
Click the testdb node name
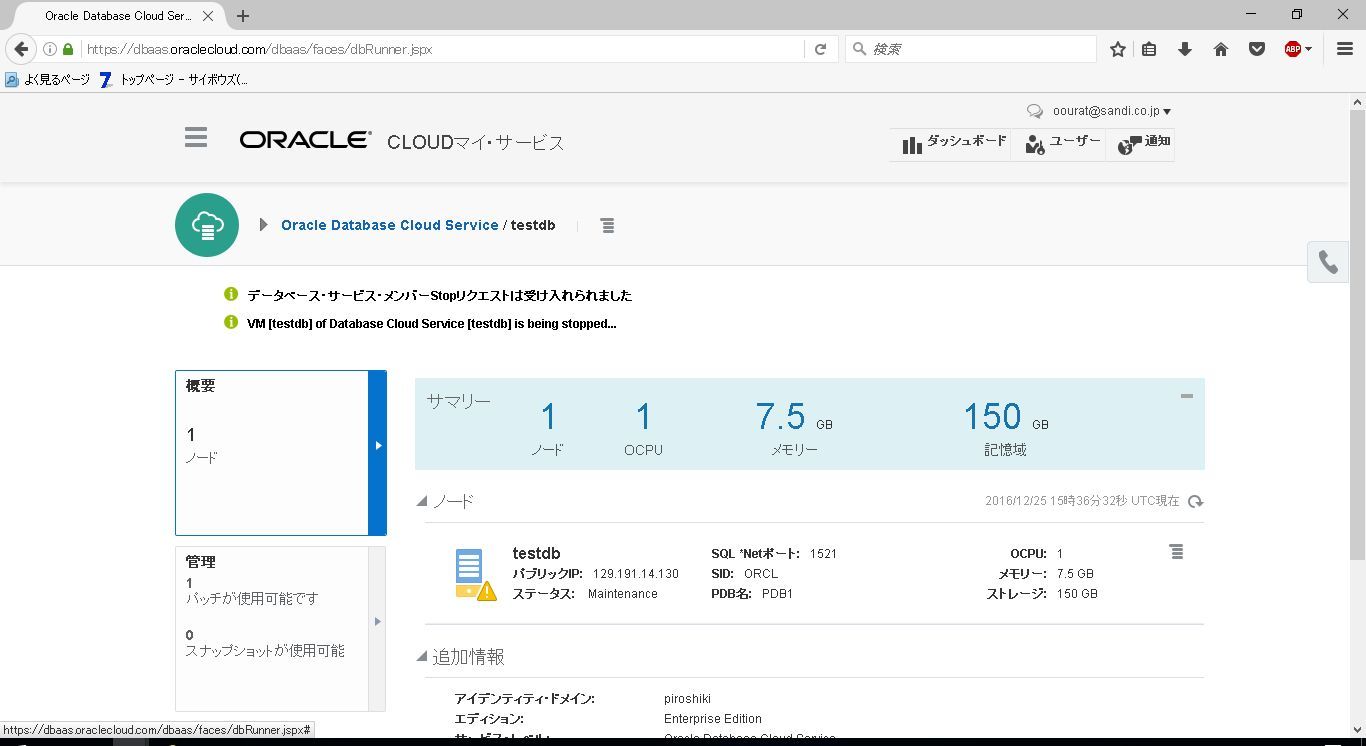pyautogui.click(x=536, y=553)
